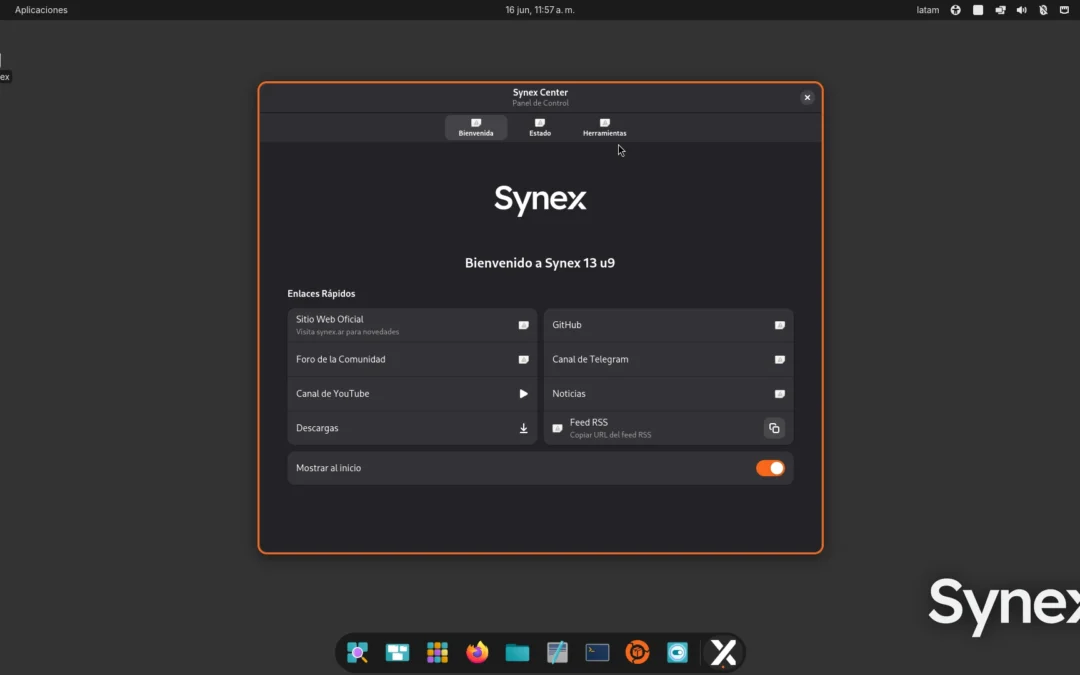The image size is (1080, 675).
Task: Switch to the Herramientas tab
Action: tap(605, 127)
